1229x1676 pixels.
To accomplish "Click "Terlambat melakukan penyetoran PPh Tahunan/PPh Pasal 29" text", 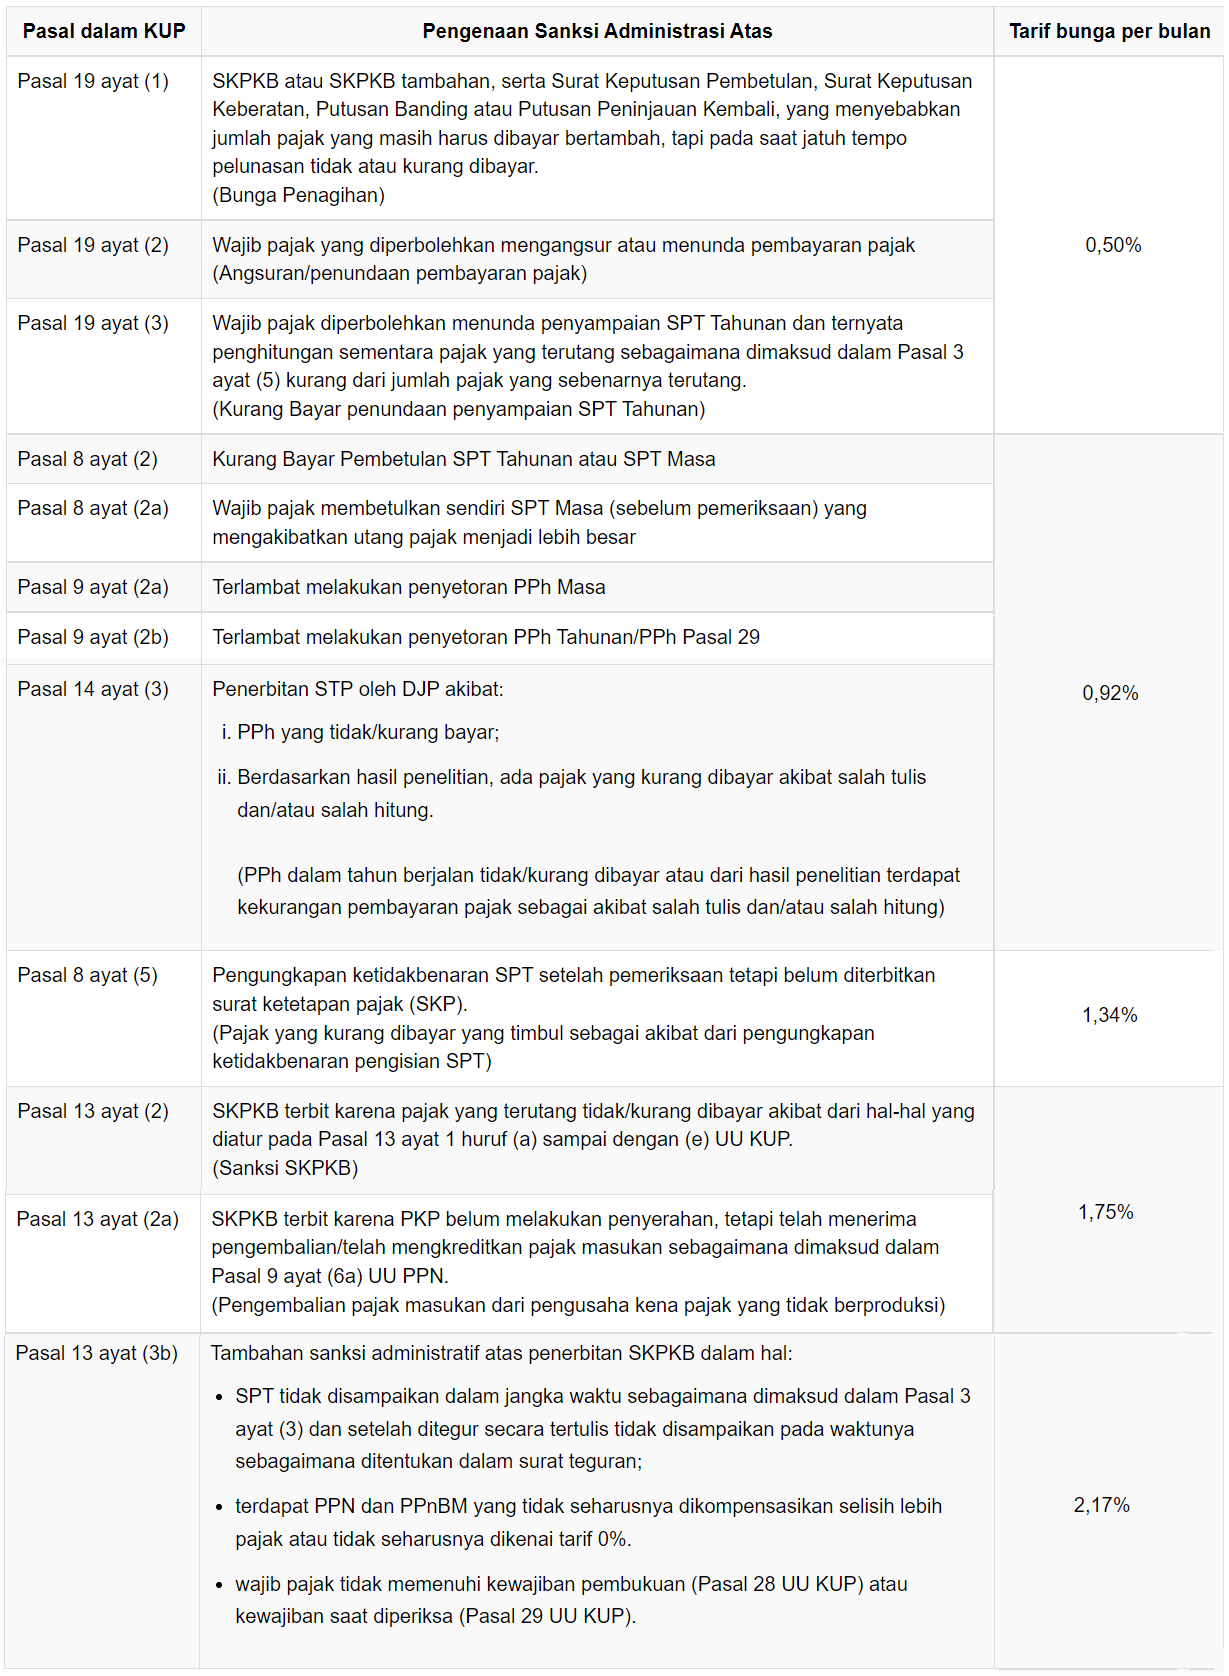I will [486, 638].
